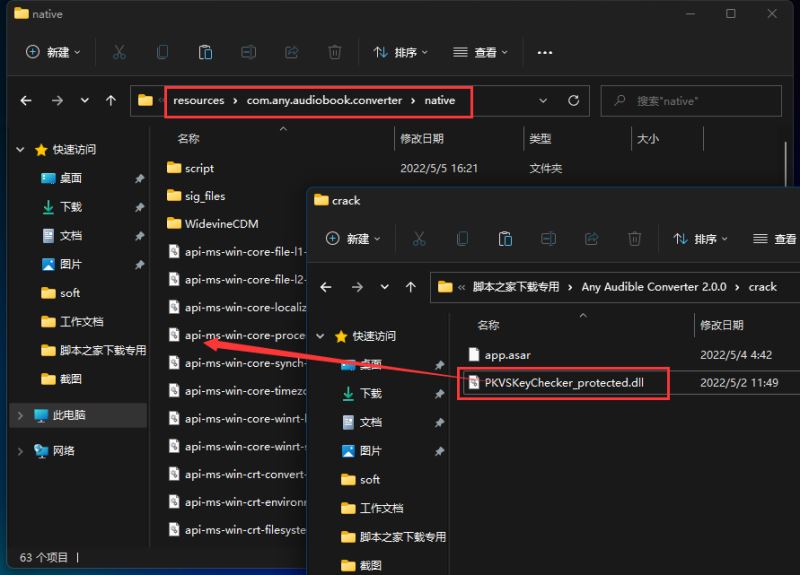Screen dimensions: 800x575
Task: Click com.any.audiobook.converter breadcrumb segment
Action: coord(324,101)
